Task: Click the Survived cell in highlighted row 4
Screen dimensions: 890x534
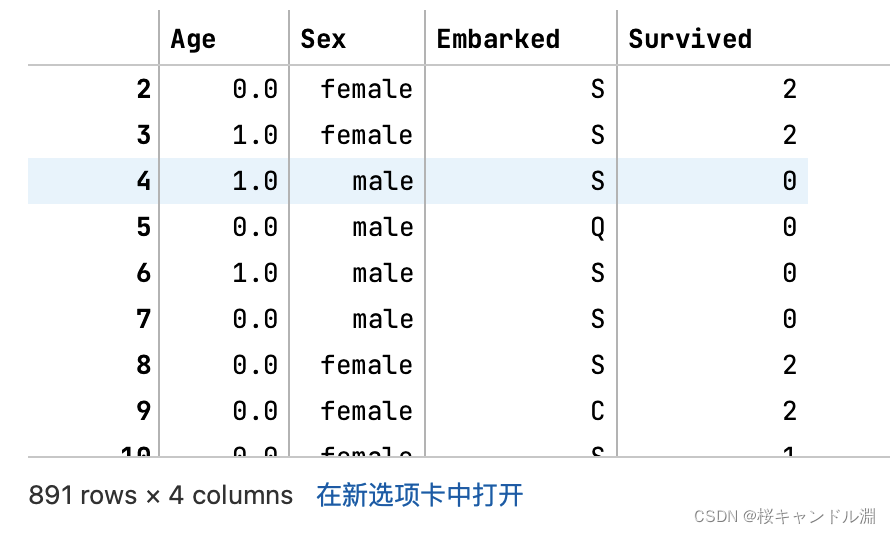Action: click(789, 181)
